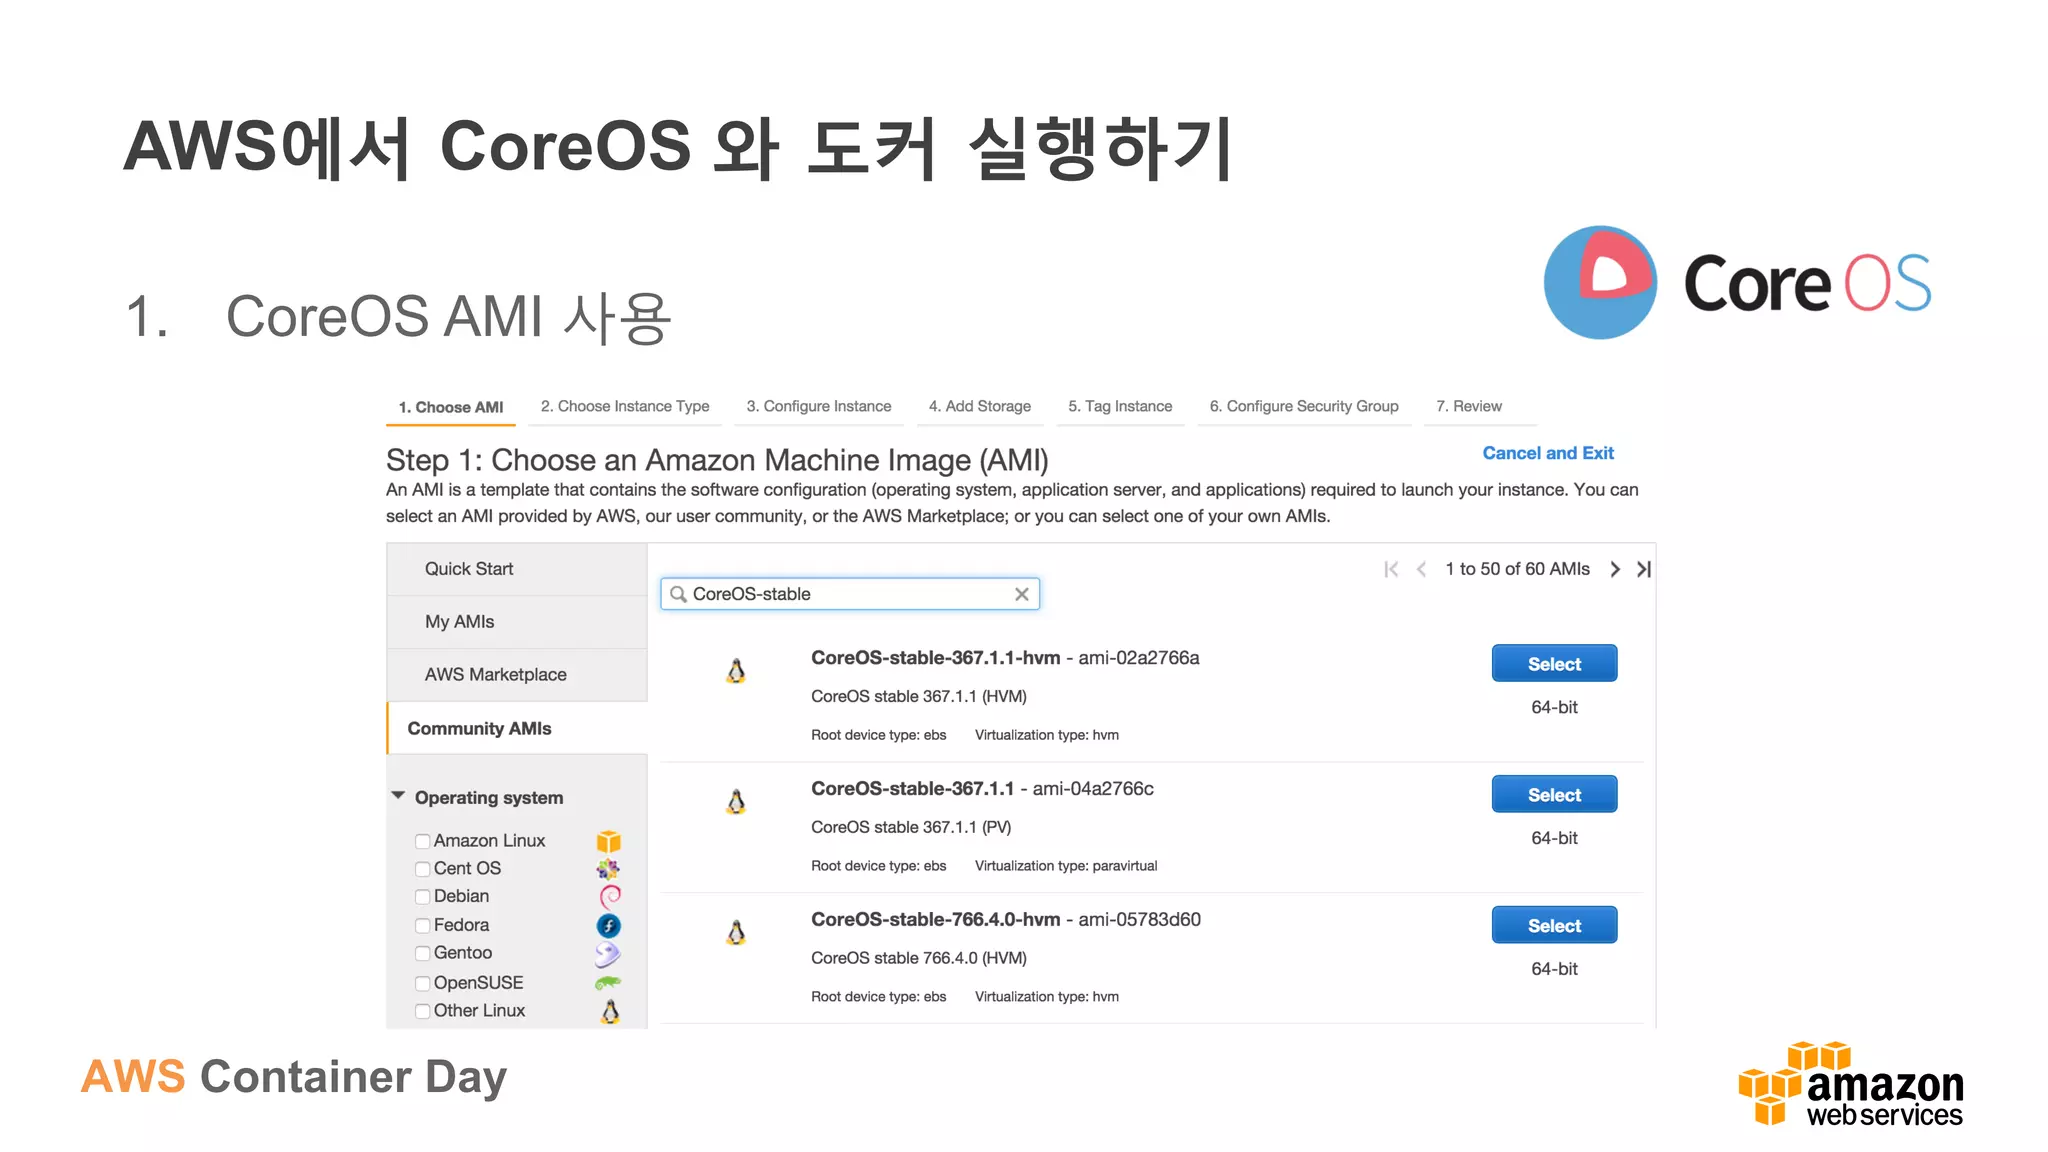This screenshot has height=1152, width=2048.
Task: Go to 6. Configure Security Group tab
Action: click(1304, 406)
